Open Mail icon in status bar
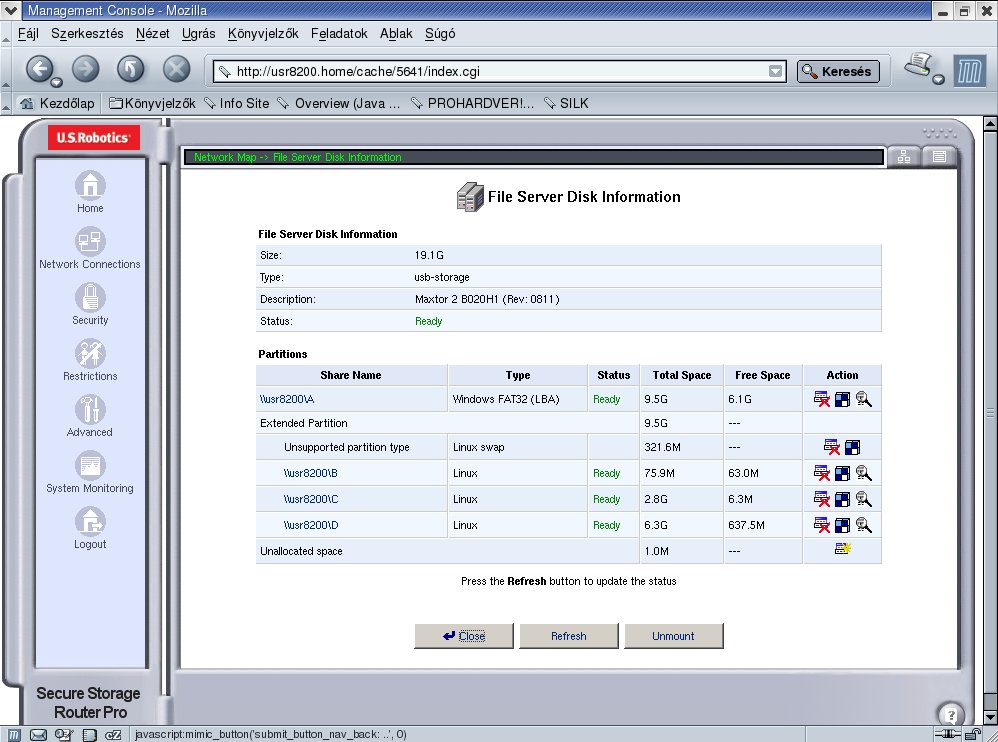Screen dimensions: 998x742 pos(38,734)
